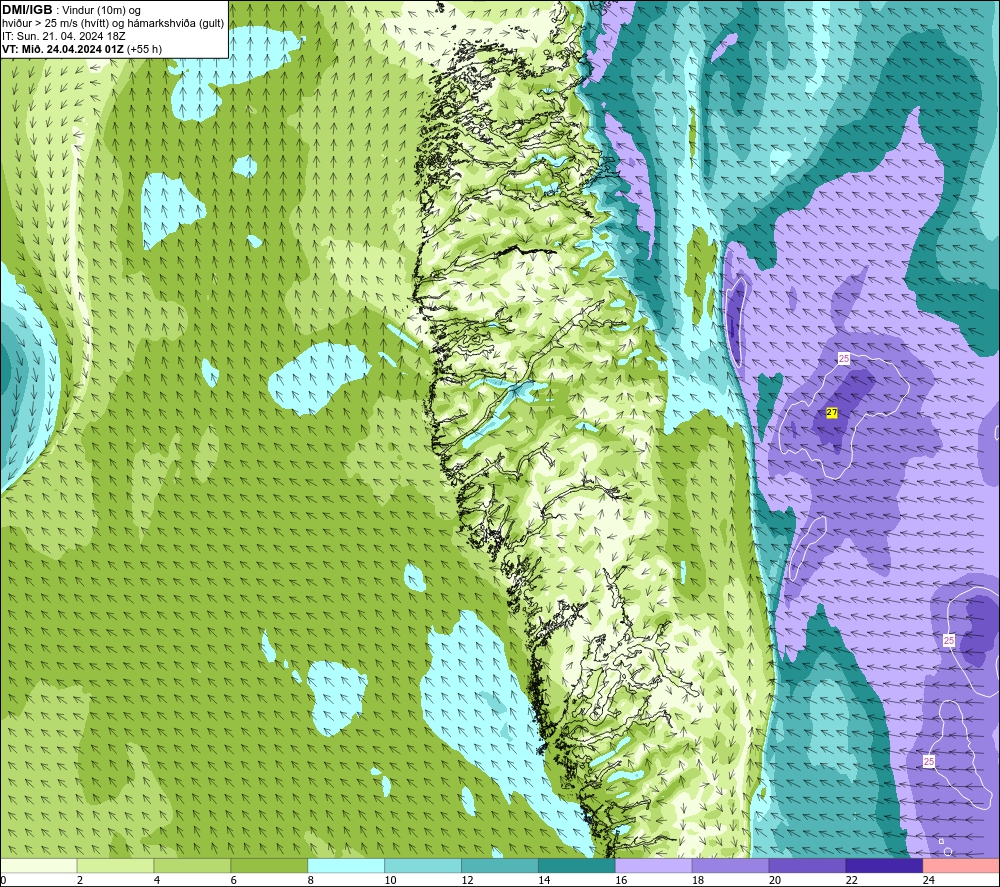
Task: Select the violet 20–22 m/s swatch
Action: [807, 866]
